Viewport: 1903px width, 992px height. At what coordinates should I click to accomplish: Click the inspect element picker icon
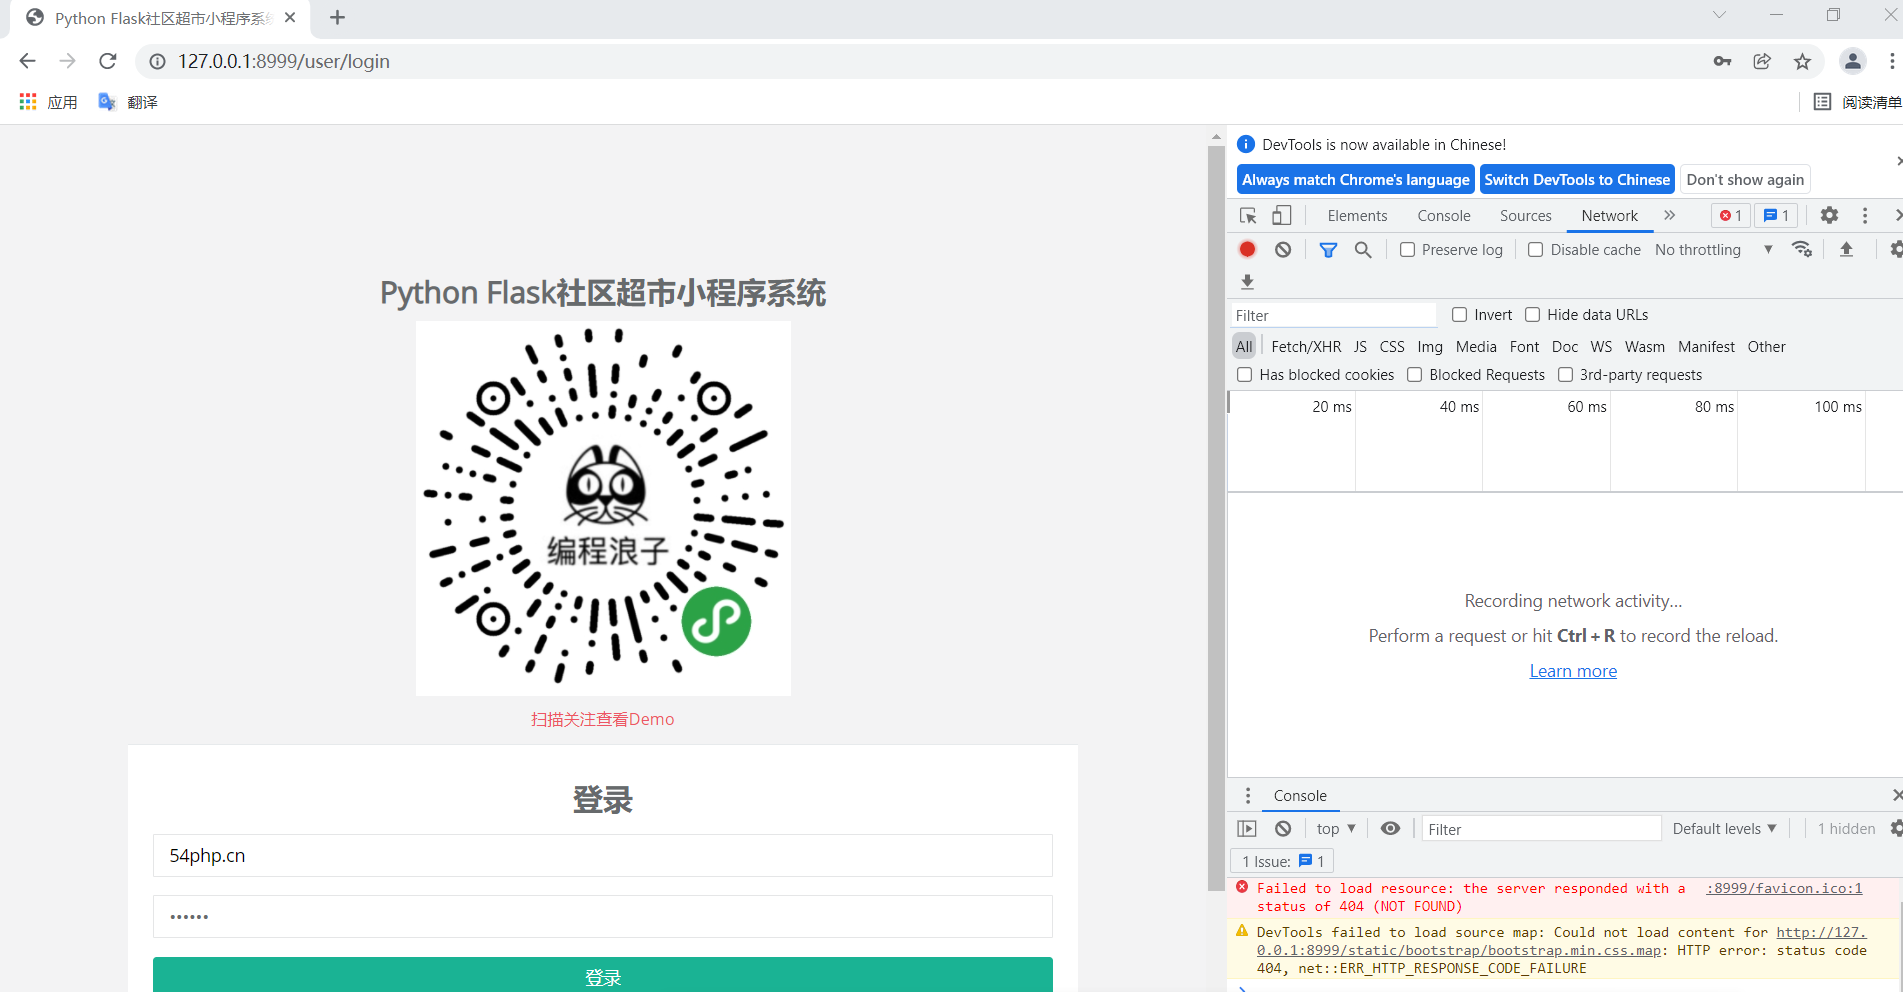1247,215
